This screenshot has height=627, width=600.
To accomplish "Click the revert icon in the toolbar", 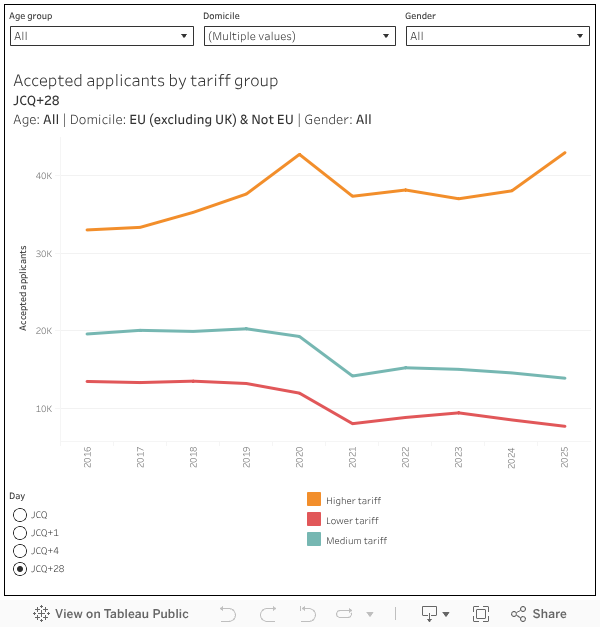I will [307, 613].
